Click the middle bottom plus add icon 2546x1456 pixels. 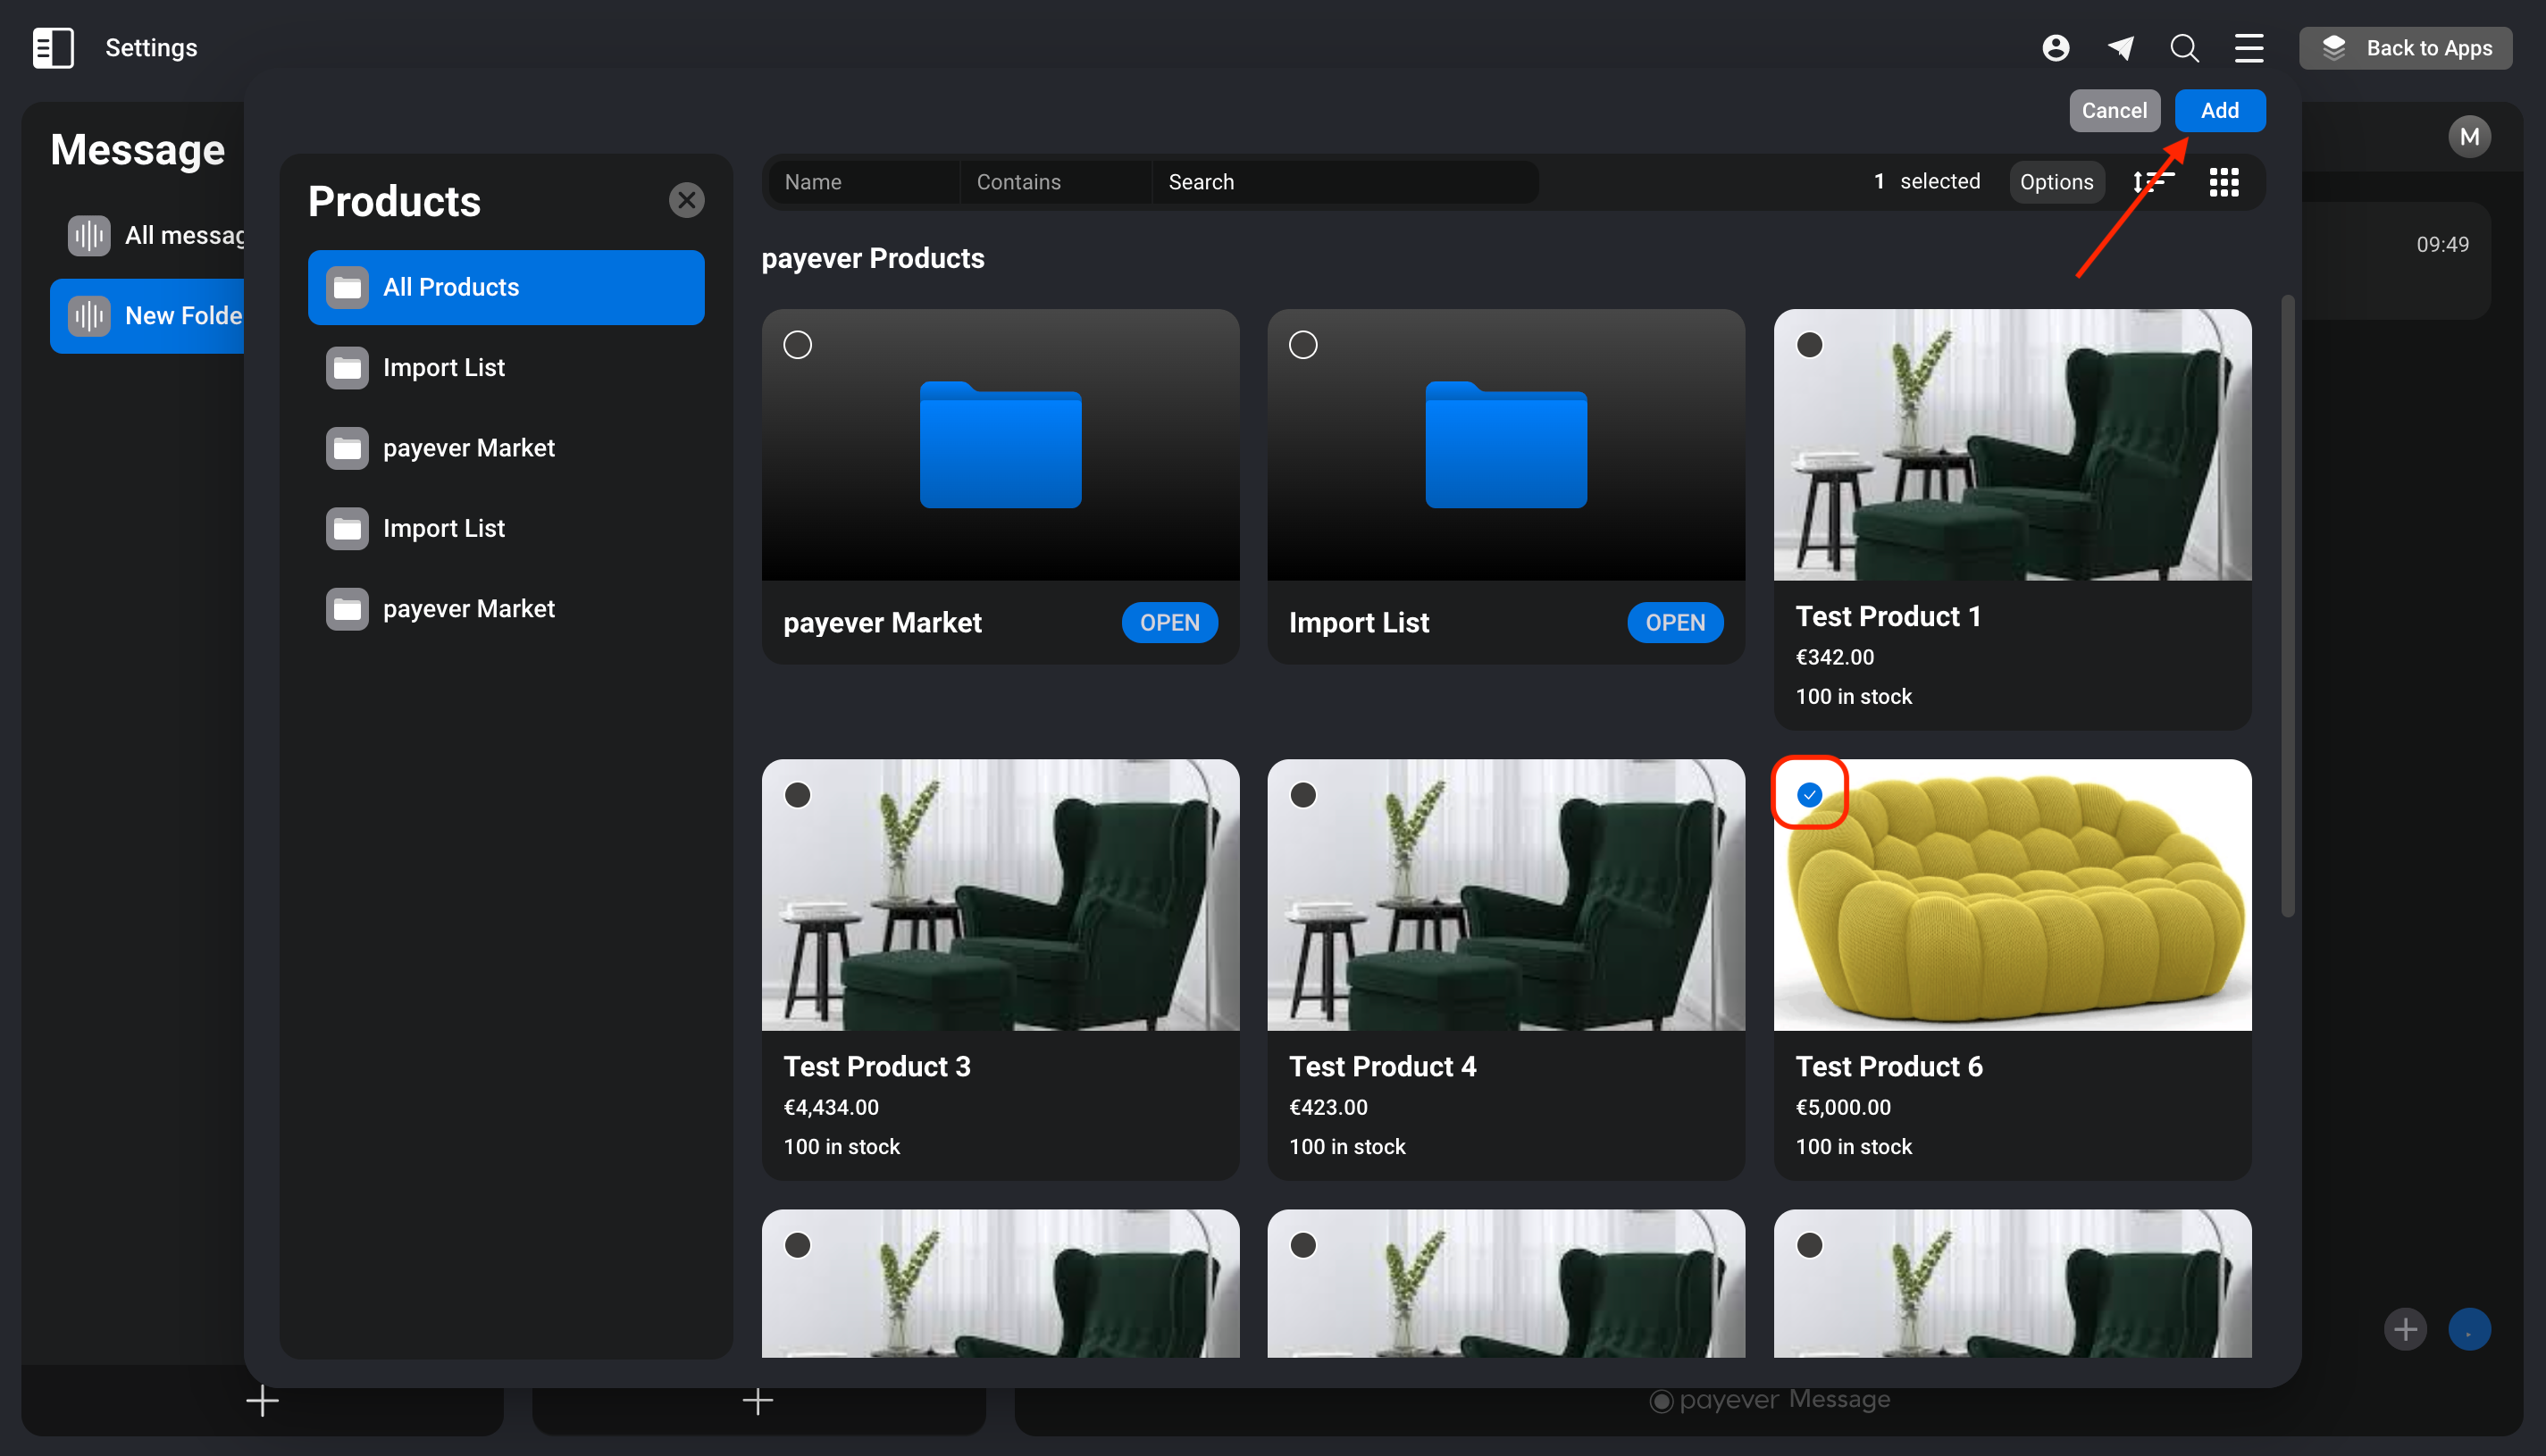(758, 1400)
